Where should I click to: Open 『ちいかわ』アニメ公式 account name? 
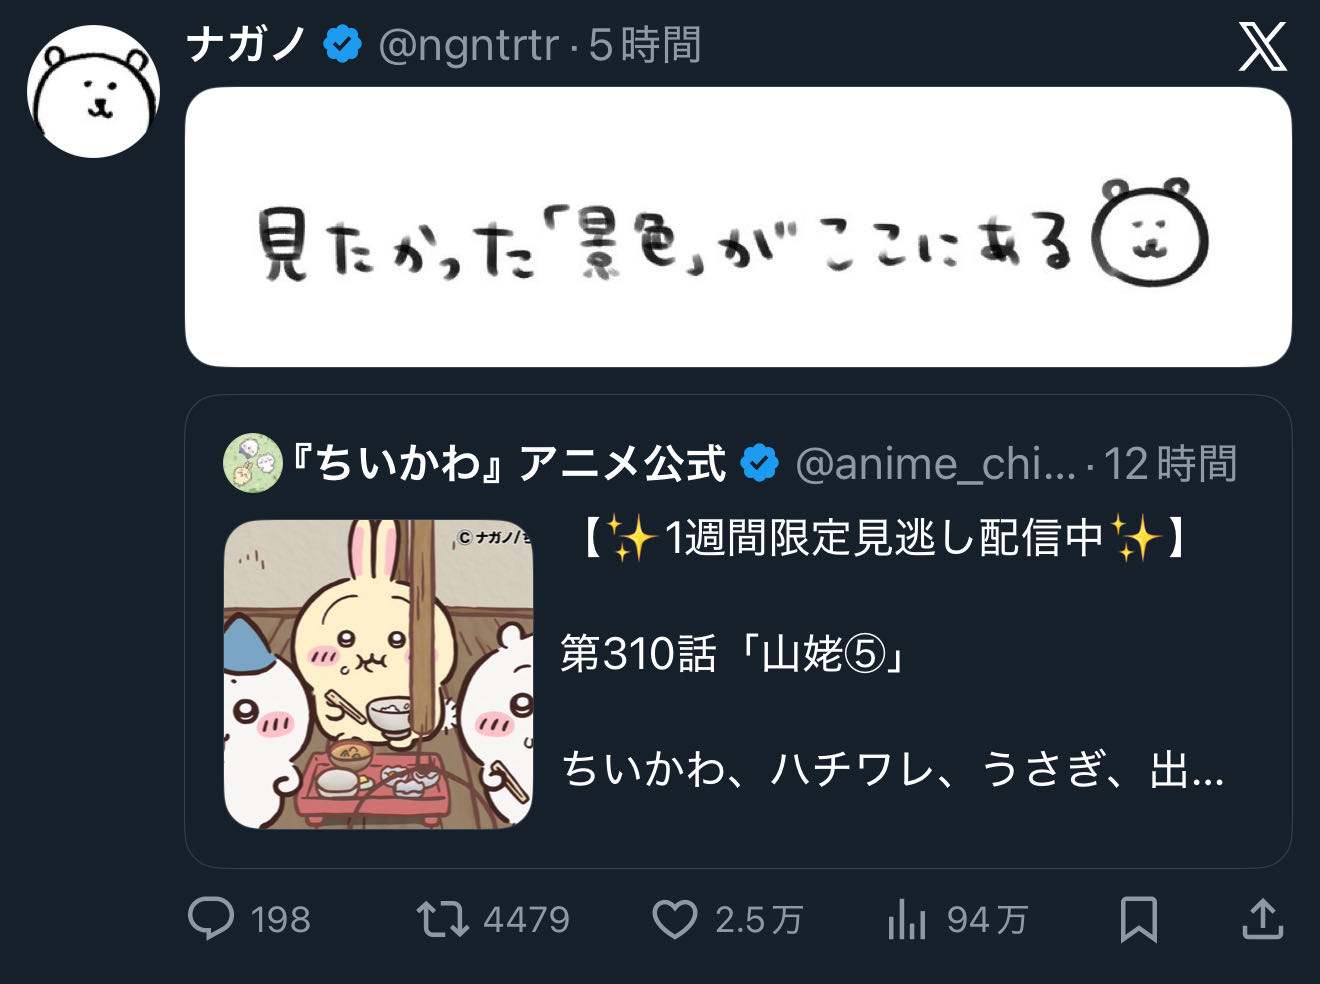point(508,463)
